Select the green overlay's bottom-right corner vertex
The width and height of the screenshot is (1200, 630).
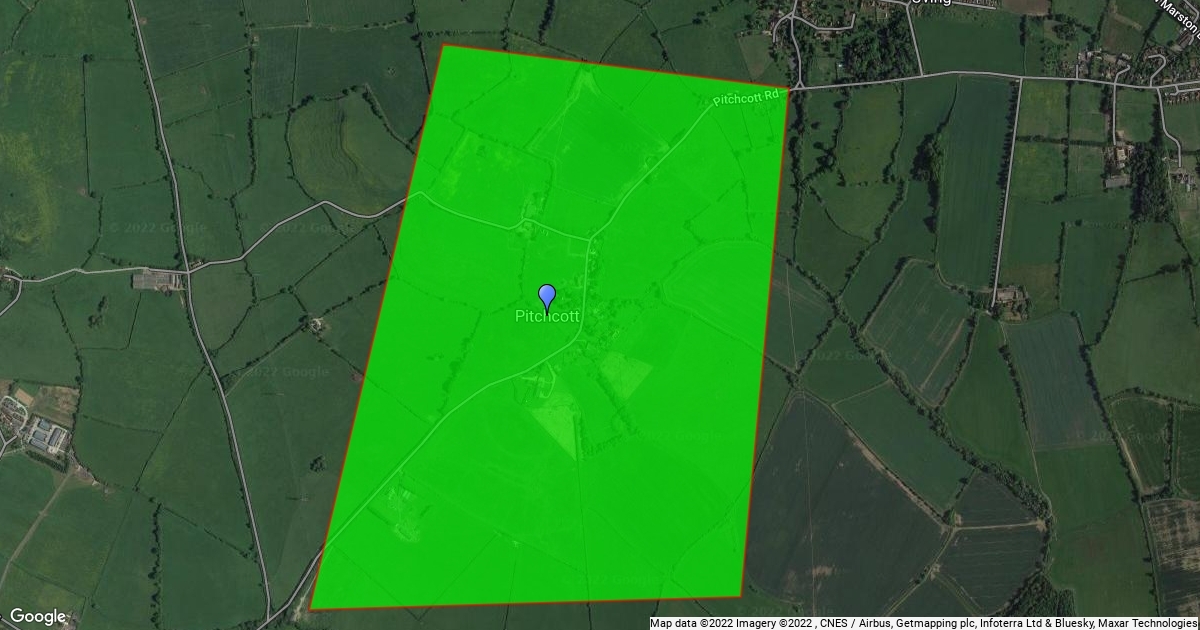[x=742, y=598]
